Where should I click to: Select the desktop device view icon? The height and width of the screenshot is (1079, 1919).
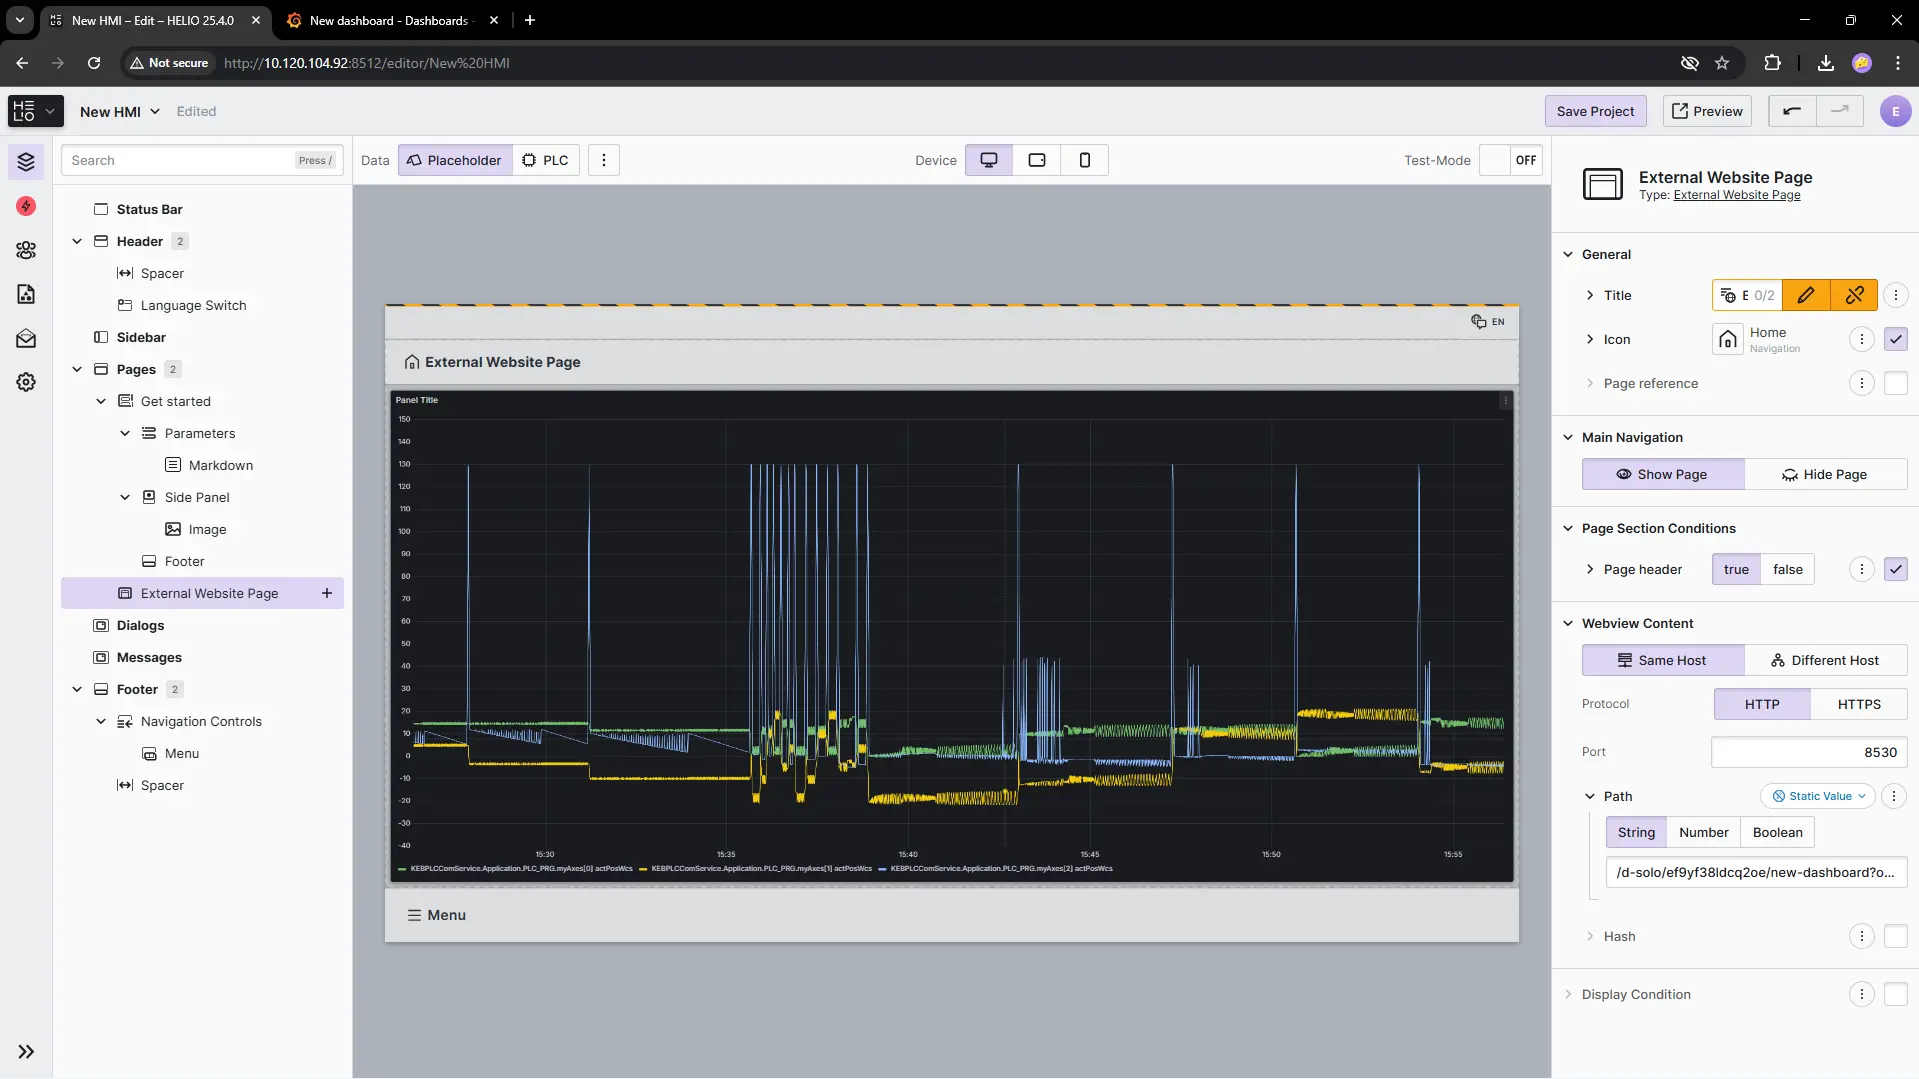pos(988,160)
